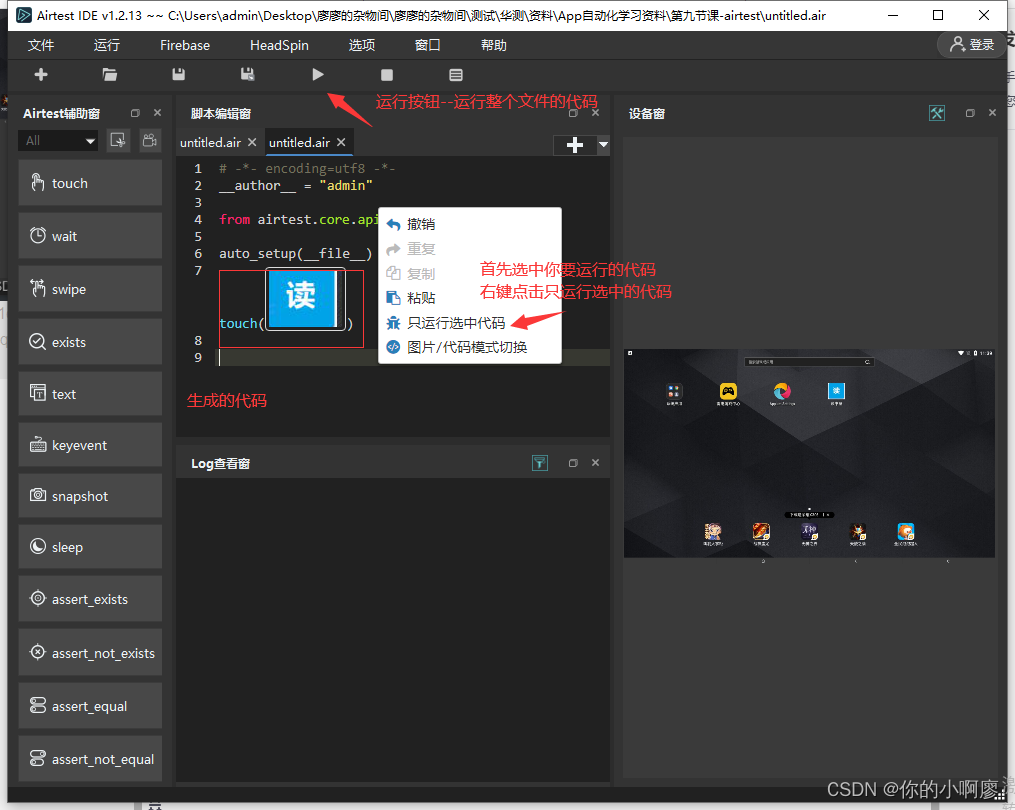This screenshot has height=810, width=1015.
Task: Click the 读 image thumbnail in touch()
Action: [304, 298]
